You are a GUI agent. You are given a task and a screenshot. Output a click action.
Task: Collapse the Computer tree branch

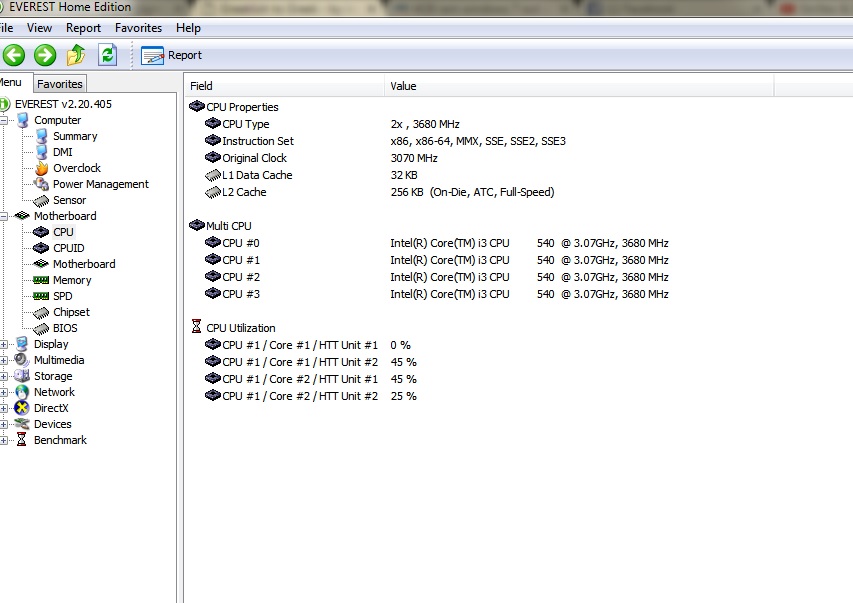4,120
